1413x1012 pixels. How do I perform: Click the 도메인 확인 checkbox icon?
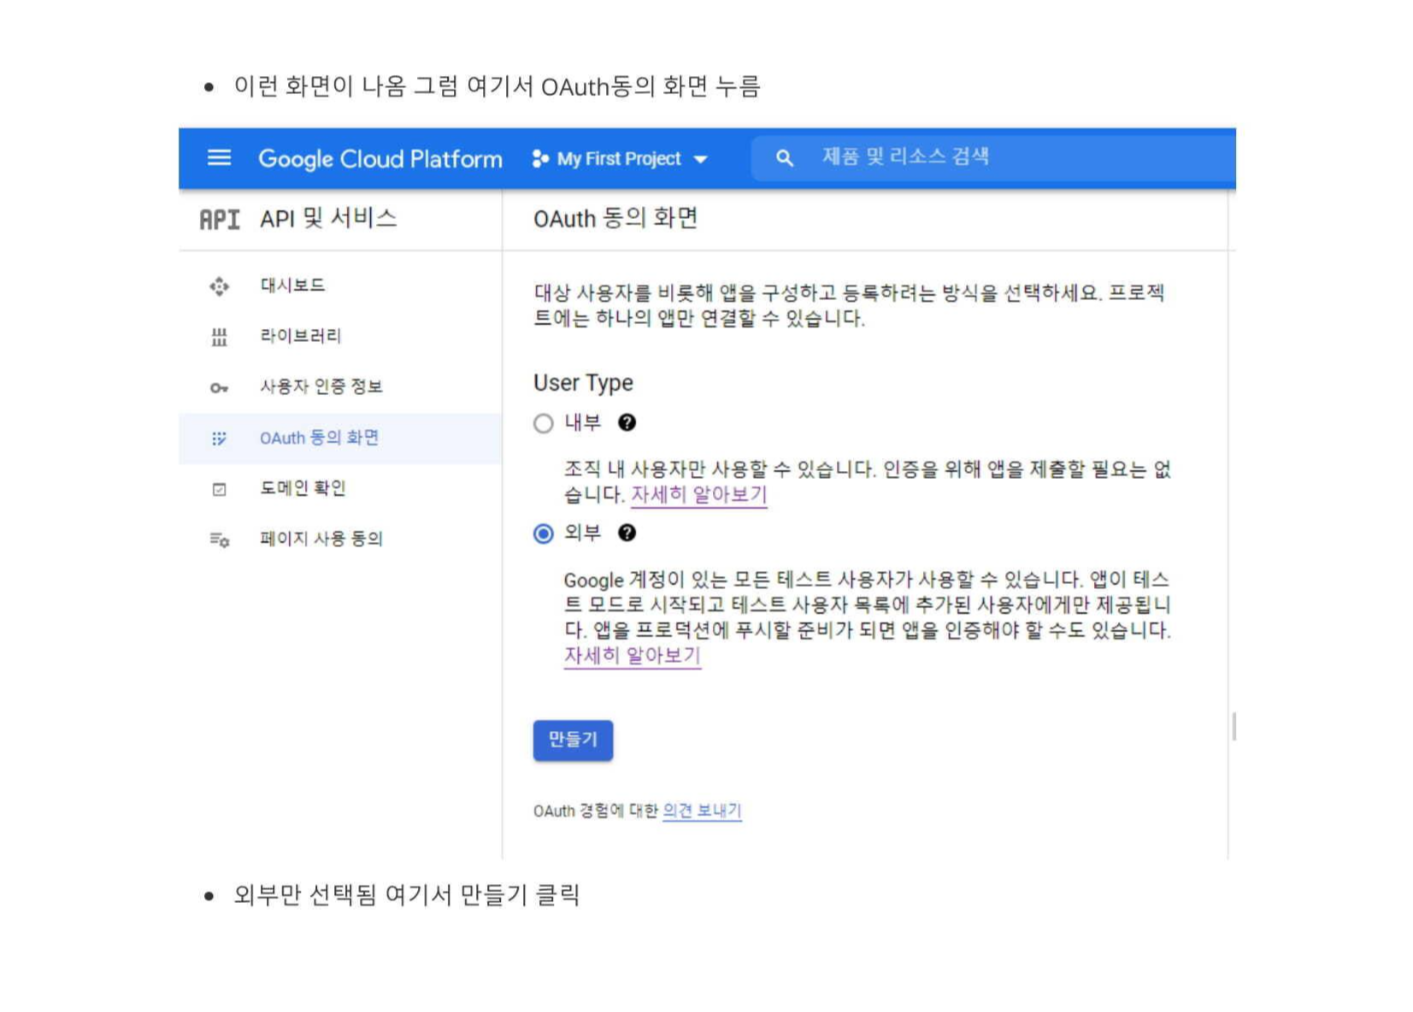pyautogui.click(x=219, y=489)
